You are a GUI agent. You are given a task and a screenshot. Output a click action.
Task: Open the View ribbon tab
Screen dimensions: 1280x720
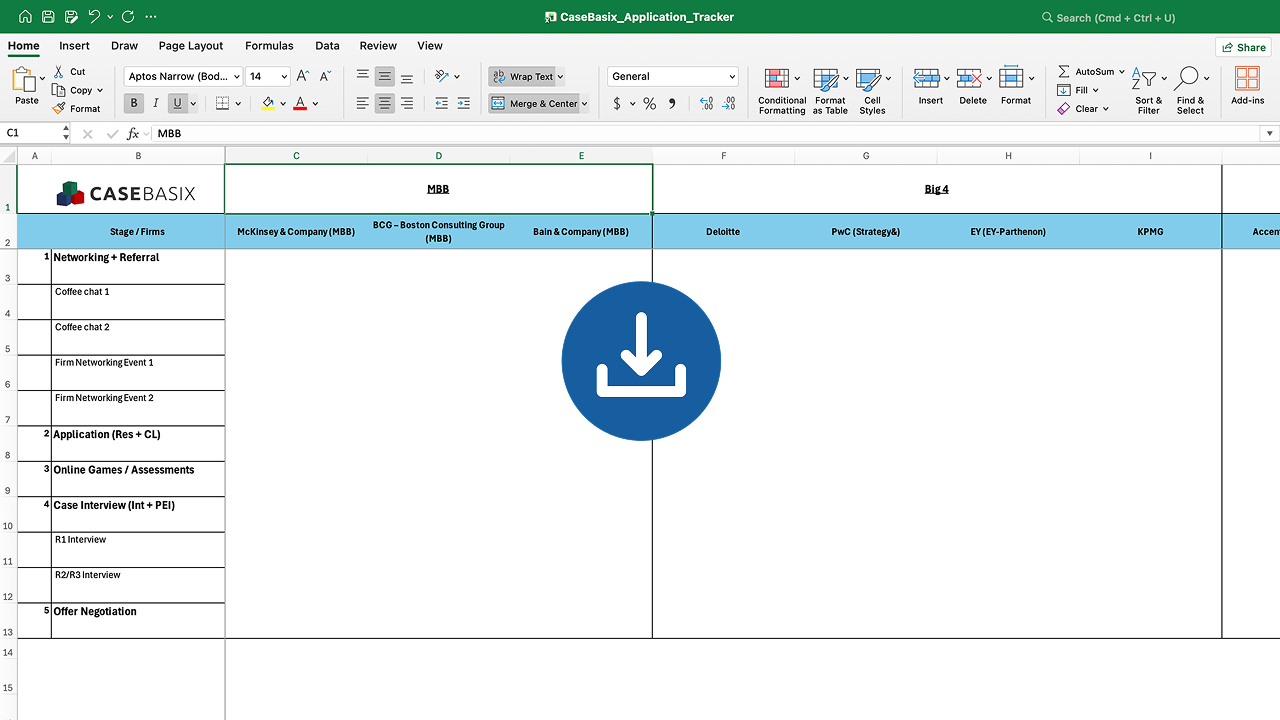pyautogui.click(x=430, y=46)
